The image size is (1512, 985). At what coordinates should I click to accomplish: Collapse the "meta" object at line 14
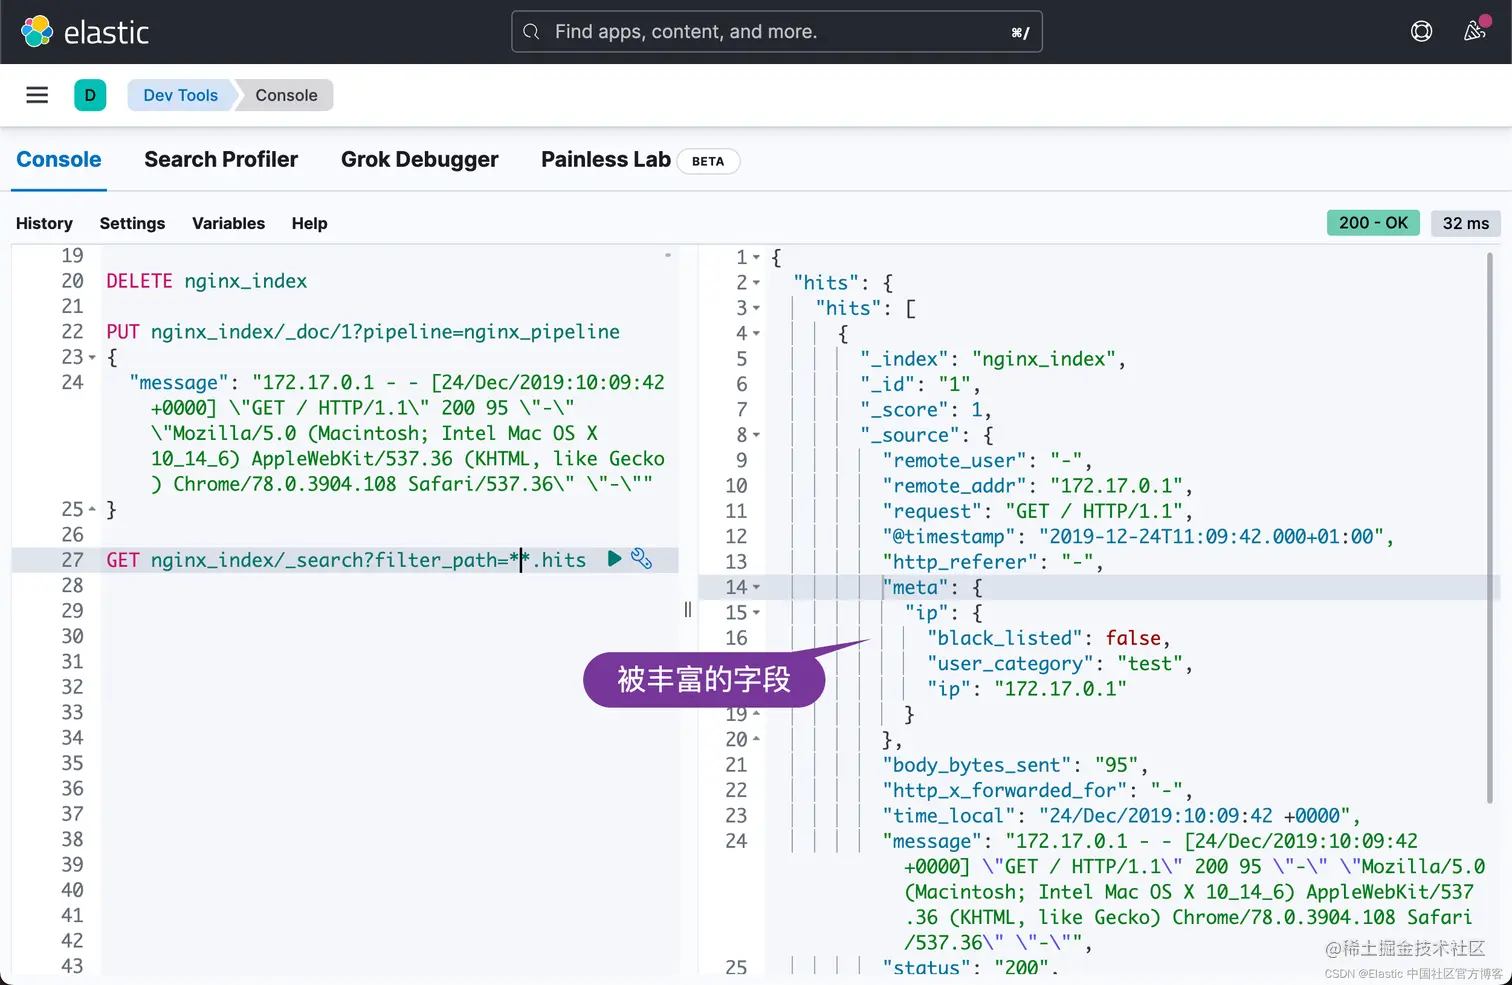tap(756, 587)
